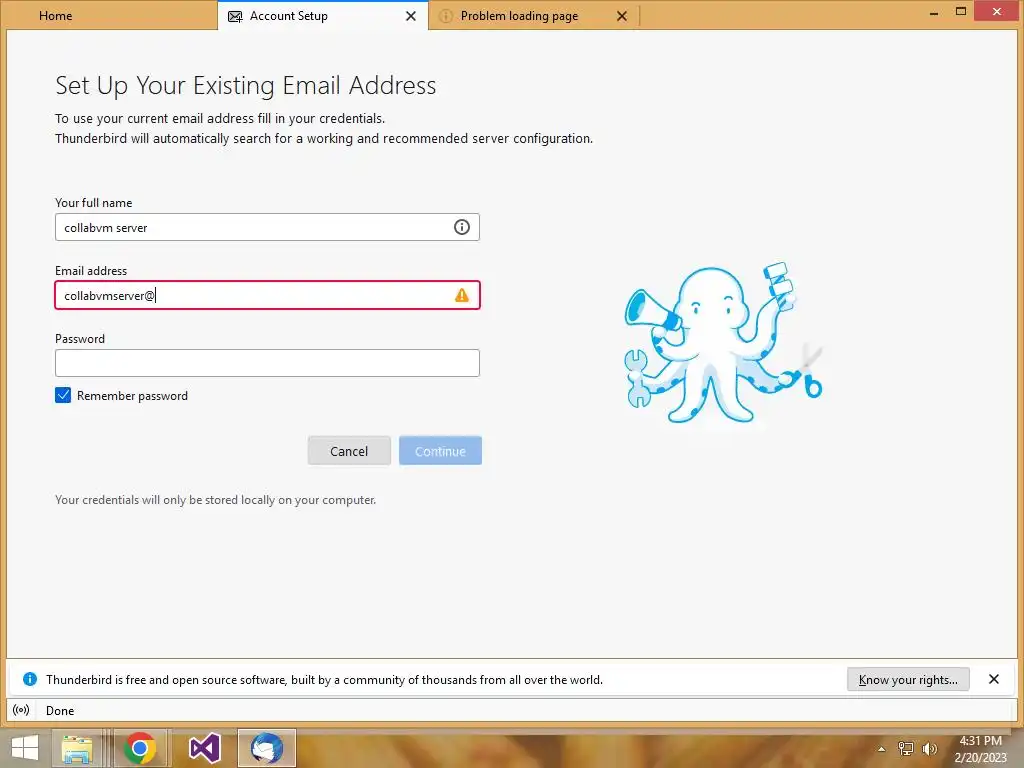Click the warning icon in email address field

pyautogui.click(x=462, y=295)
